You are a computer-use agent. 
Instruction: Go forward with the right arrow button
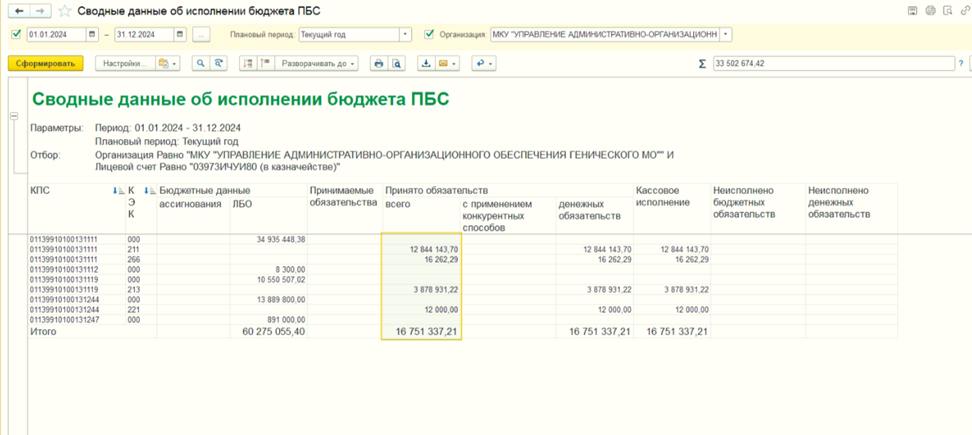coord(39,11)
